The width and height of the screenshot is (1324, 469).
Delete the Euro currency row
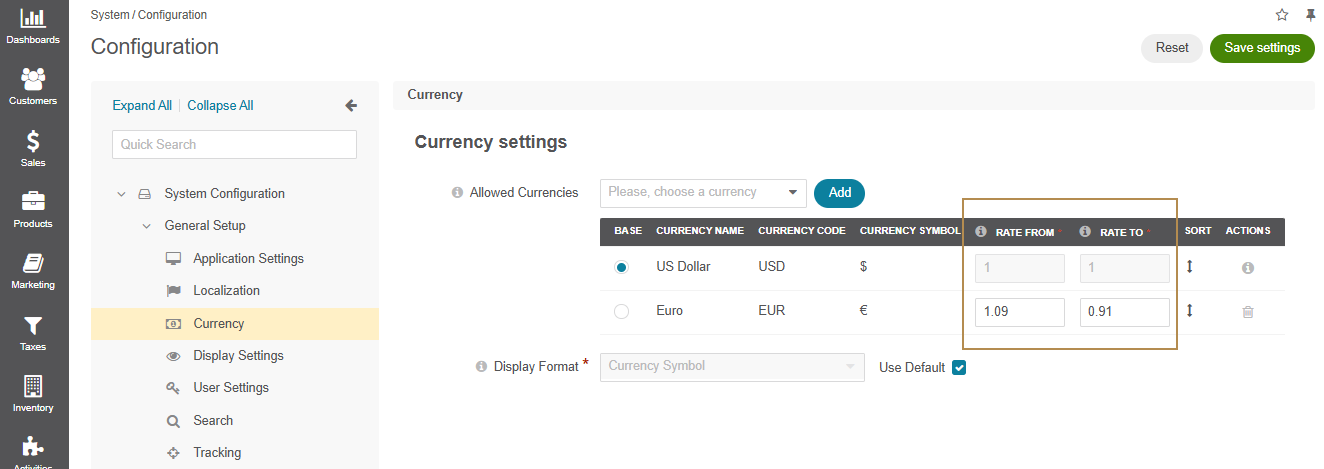[1247, 312]
